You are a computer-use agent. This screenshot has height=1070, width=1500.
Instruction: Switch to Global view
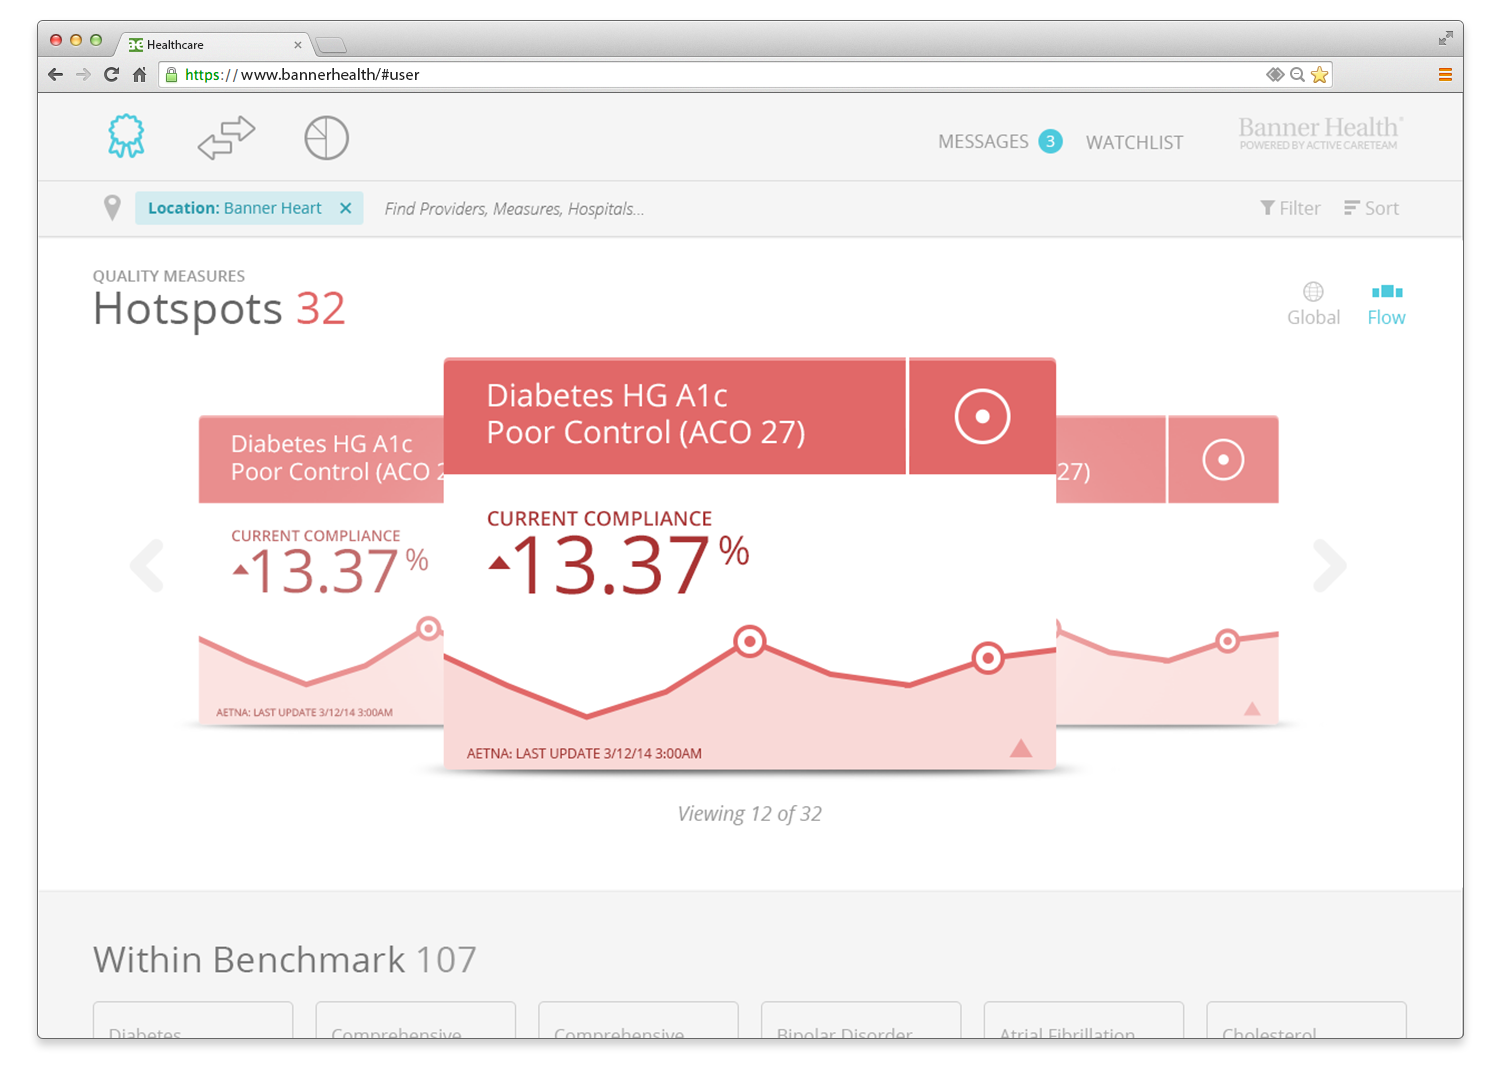click(1313, 304)
